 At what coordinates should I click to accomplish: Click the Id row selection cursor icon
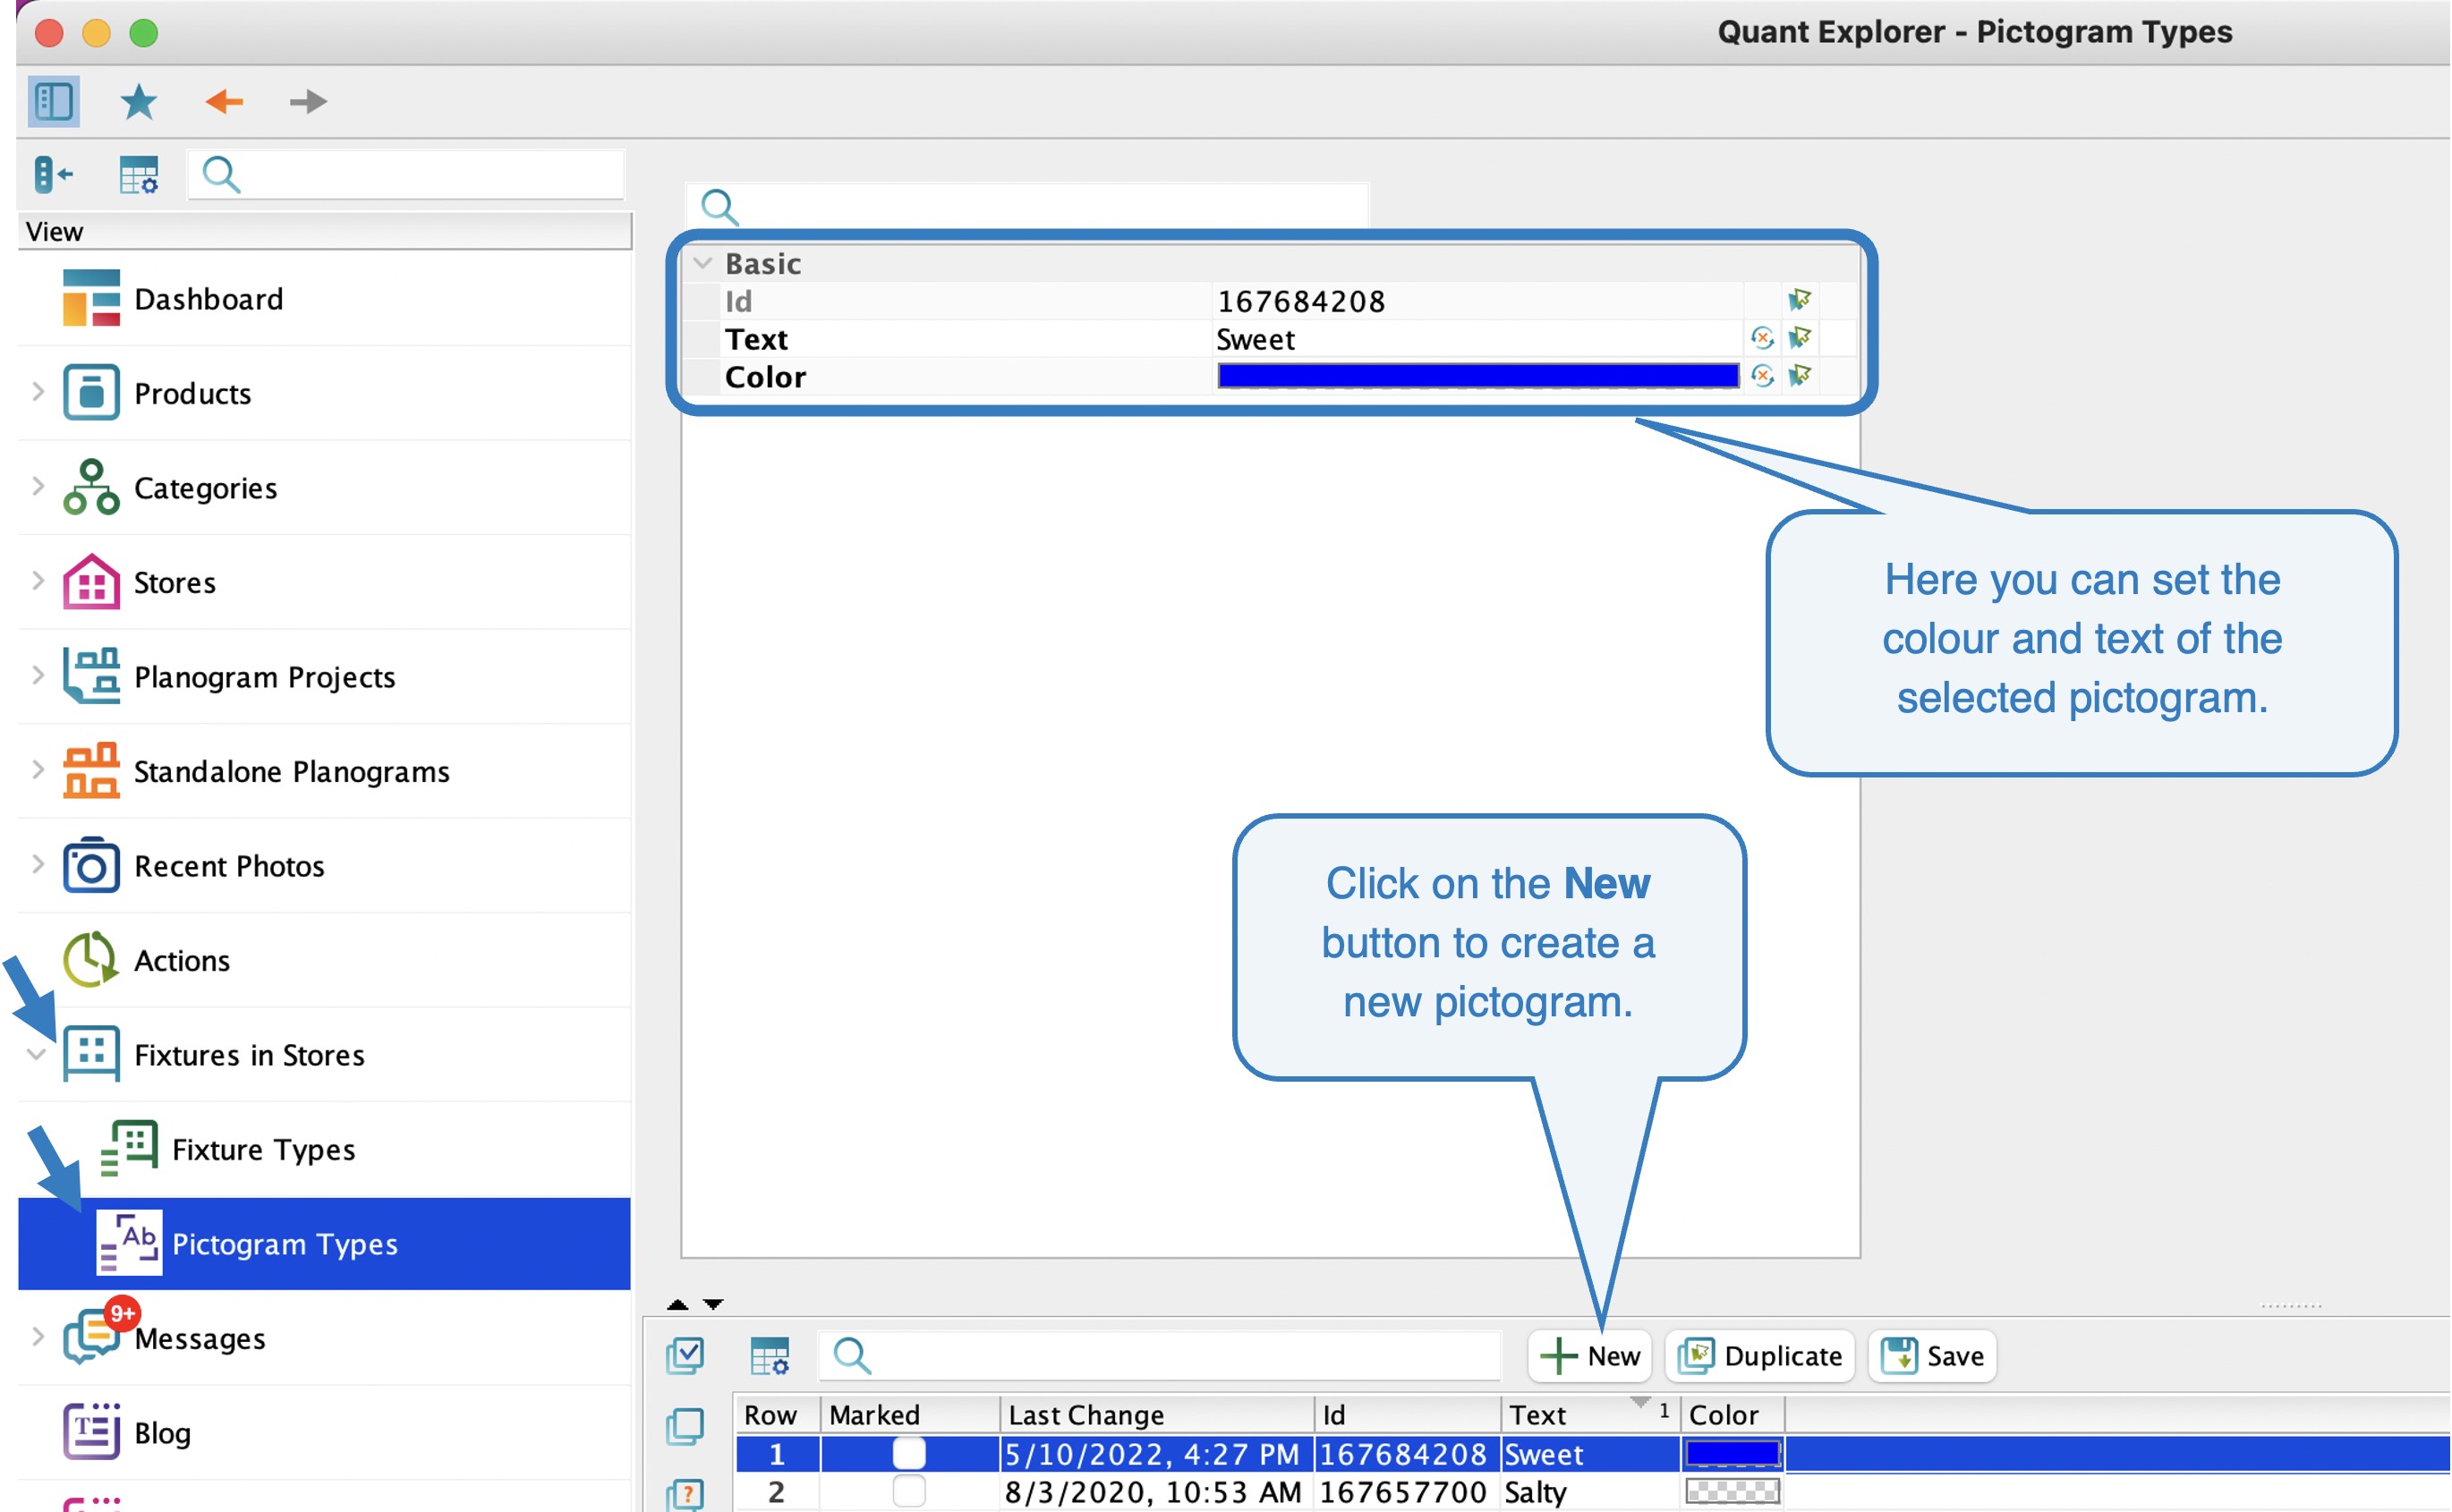[1800, 300]
